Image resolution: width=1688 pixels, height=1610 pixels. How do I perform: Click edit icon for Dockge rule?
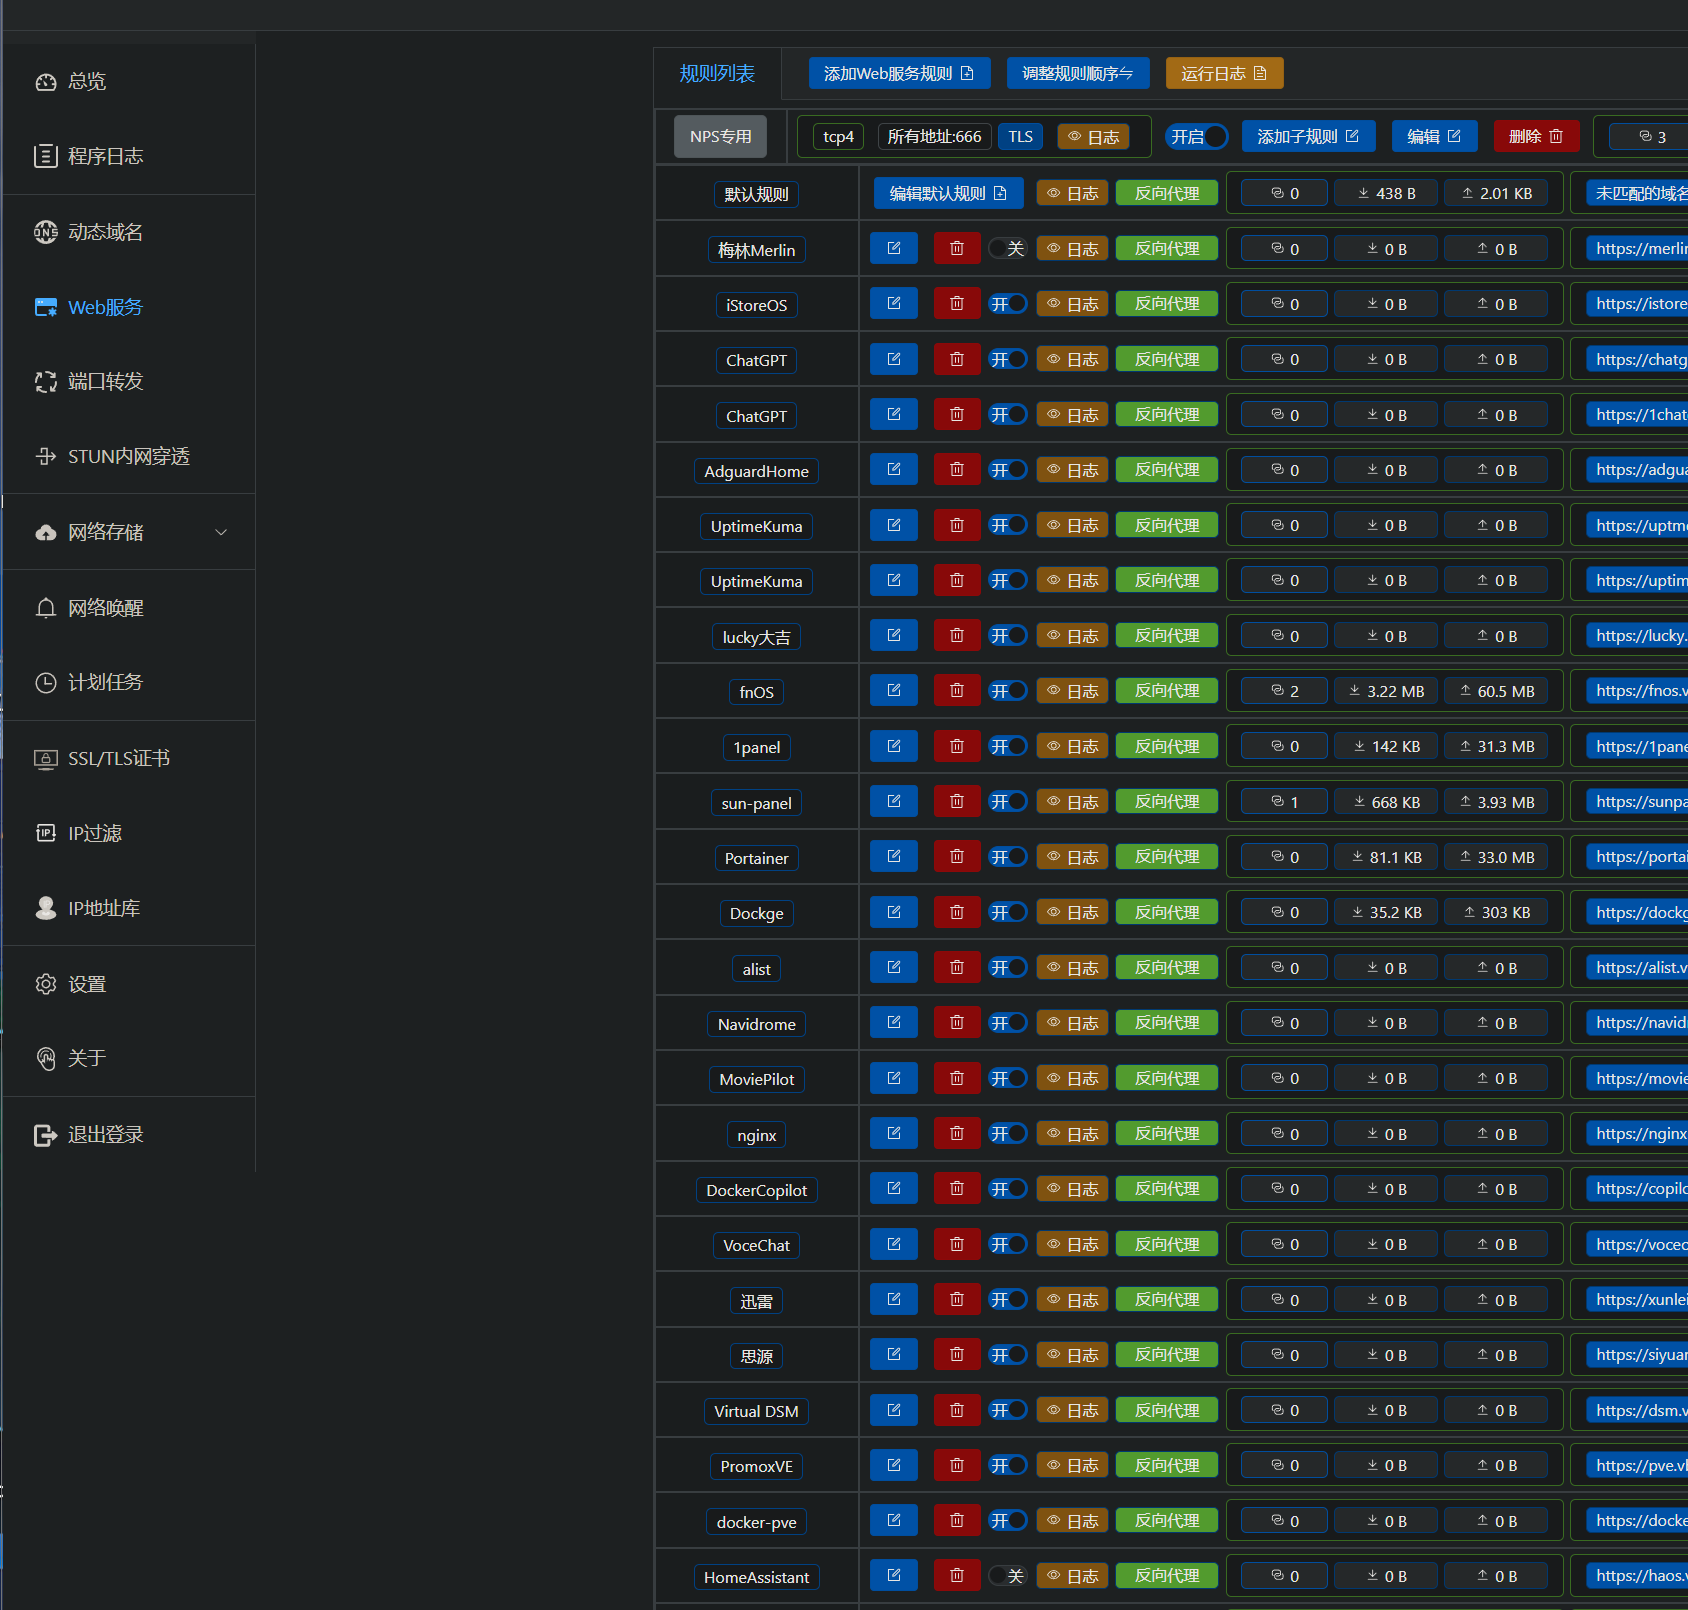(894, 912)
